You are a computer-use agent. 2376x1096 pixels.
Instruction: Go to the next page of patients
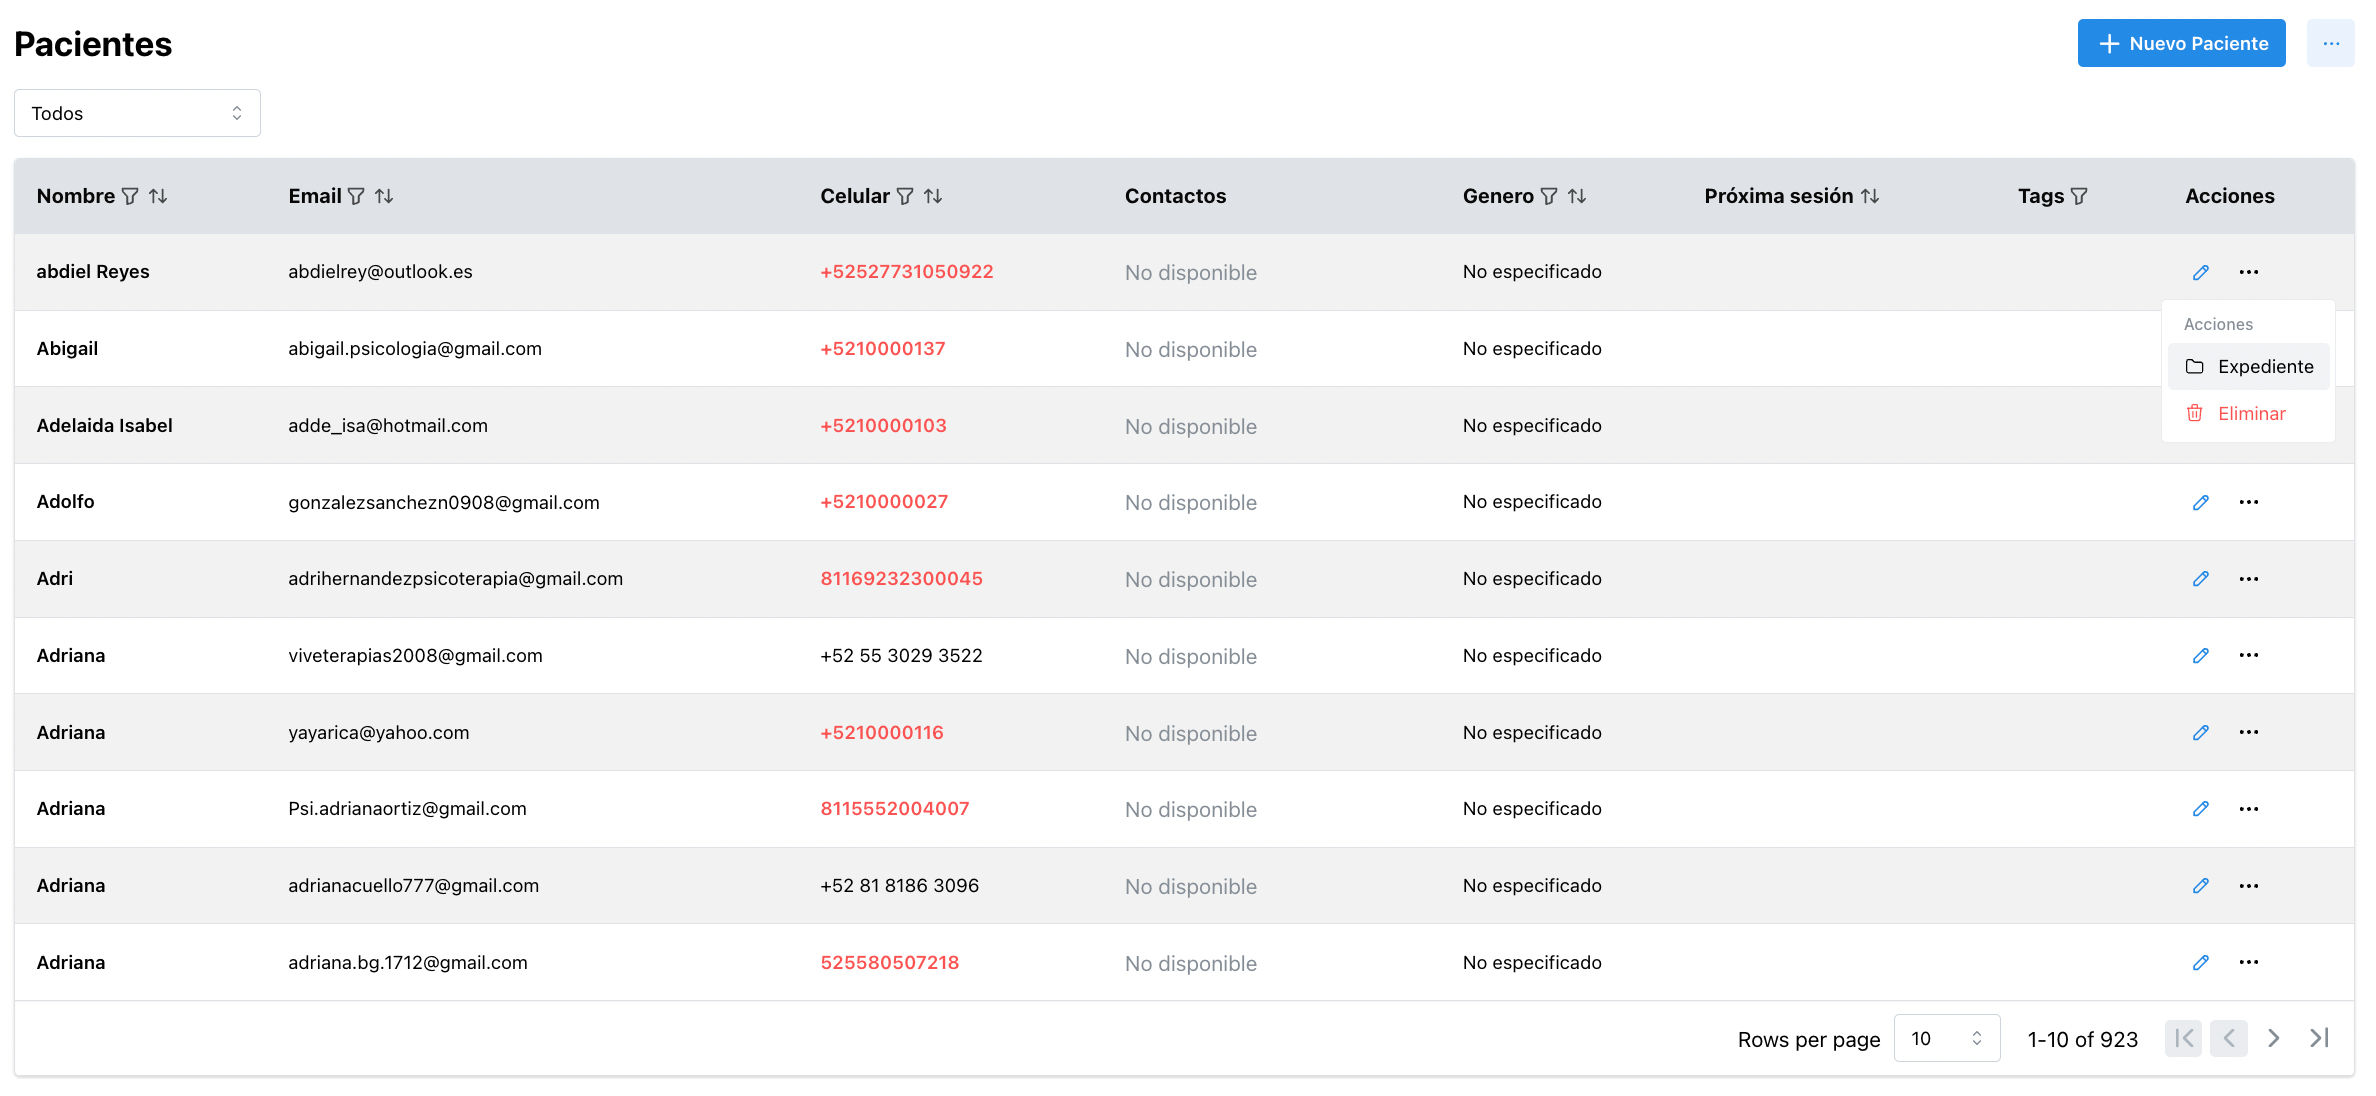click(x=2274, y=1038)
